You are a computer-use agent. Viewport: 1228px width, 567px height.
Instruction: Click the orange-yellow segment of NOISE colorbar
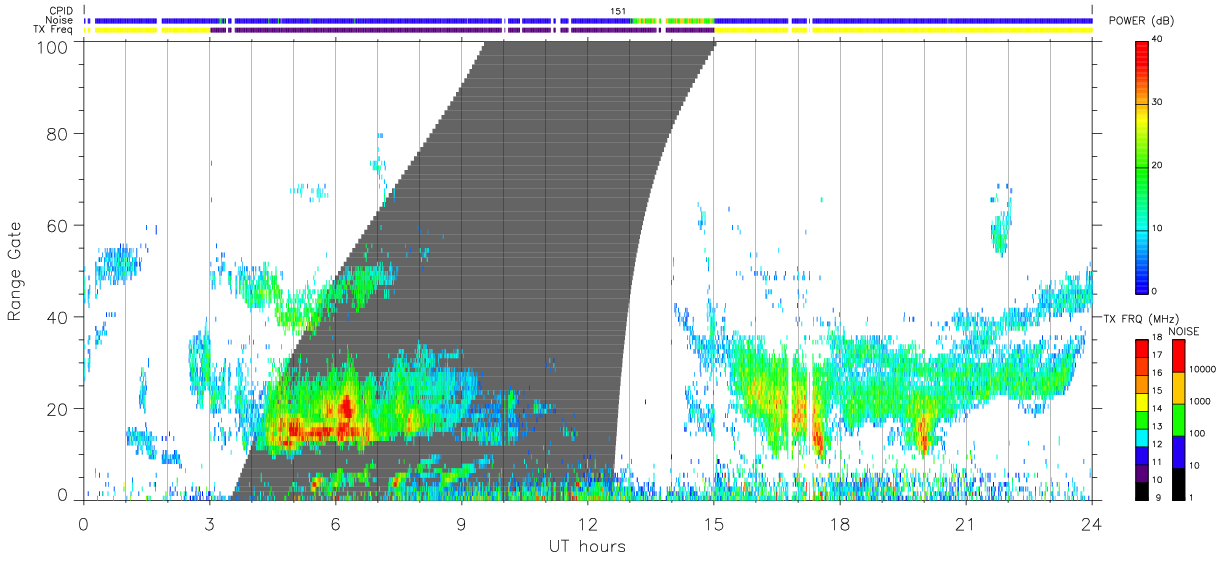point(1178,387)
